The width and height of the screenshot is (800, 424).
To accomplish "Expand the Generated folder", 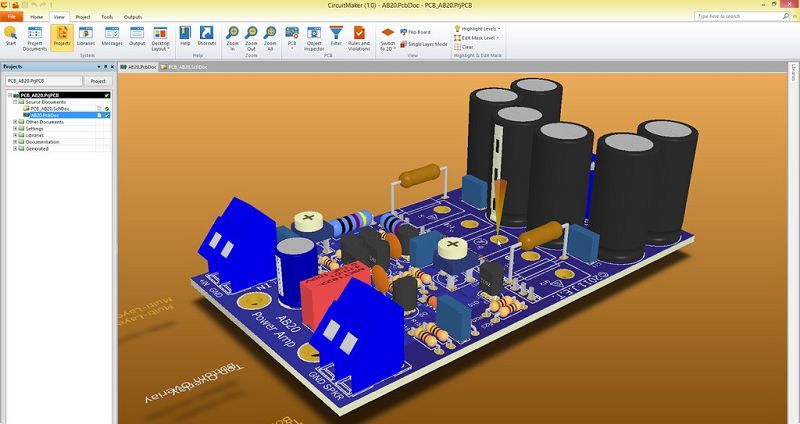I will coord(15,148).
